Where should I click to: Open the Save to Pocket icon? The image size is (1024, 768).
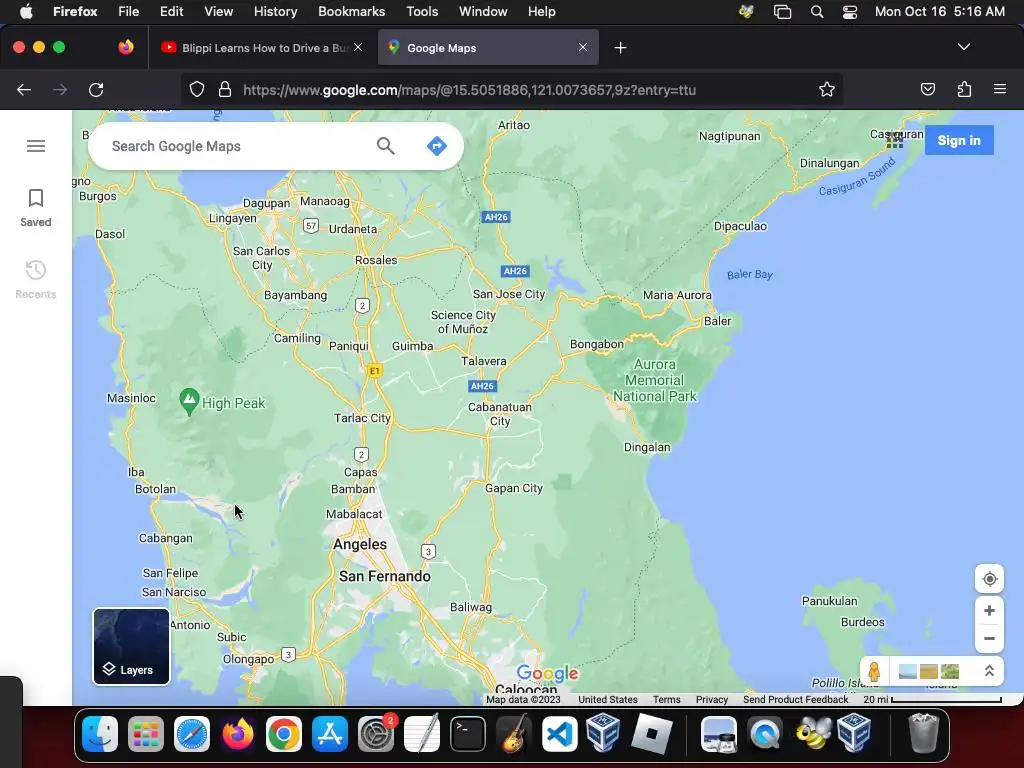(927, 89)
